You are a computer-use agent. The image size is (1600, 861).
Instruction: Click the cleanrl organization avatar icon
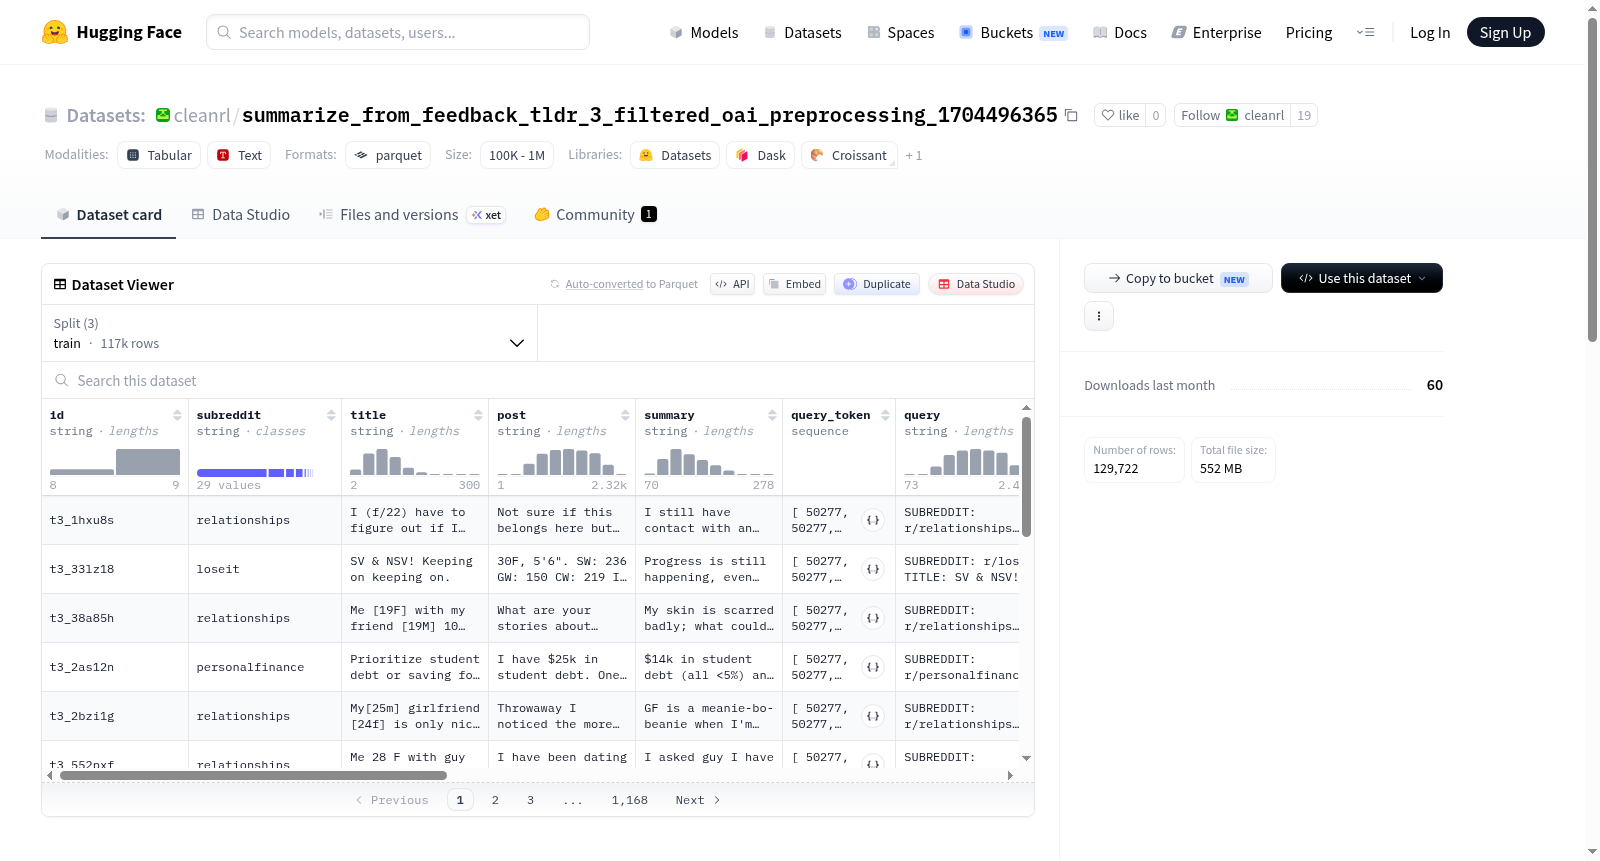pos(163,115)
